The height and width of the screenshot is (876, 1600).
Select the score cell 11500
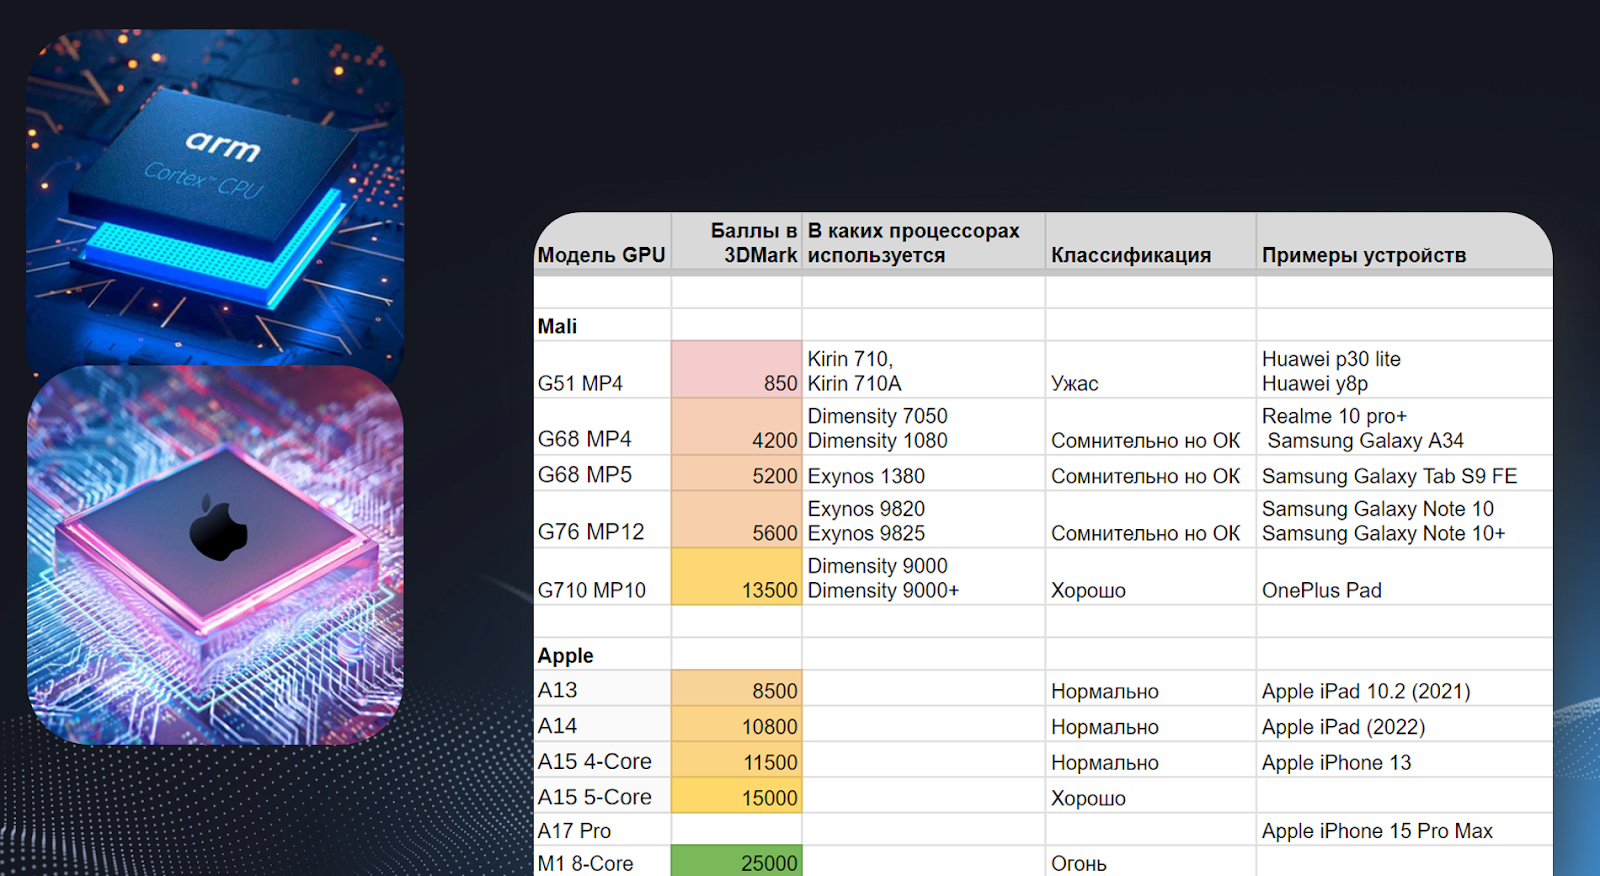coord(736,760)
